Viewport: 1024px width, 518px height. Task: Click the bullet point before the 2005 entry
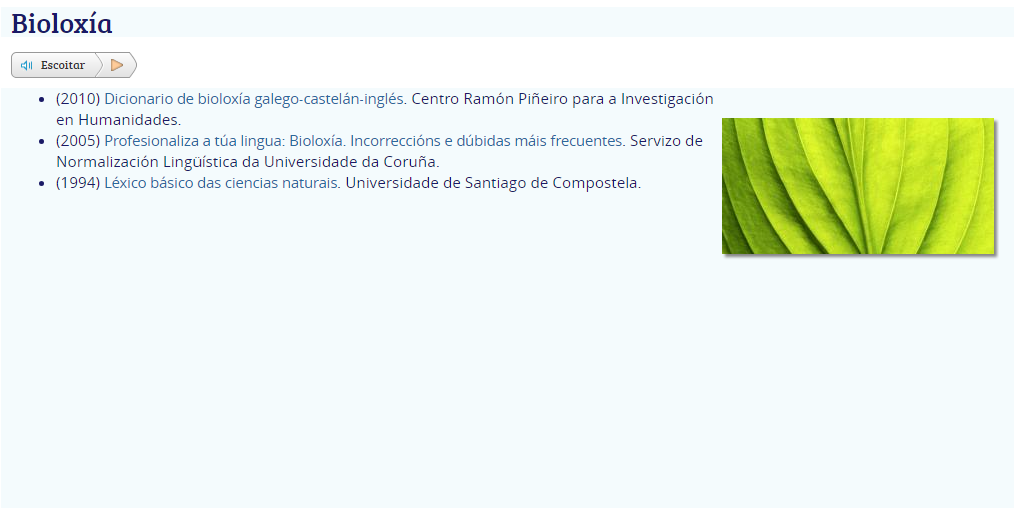coord(41,142)
